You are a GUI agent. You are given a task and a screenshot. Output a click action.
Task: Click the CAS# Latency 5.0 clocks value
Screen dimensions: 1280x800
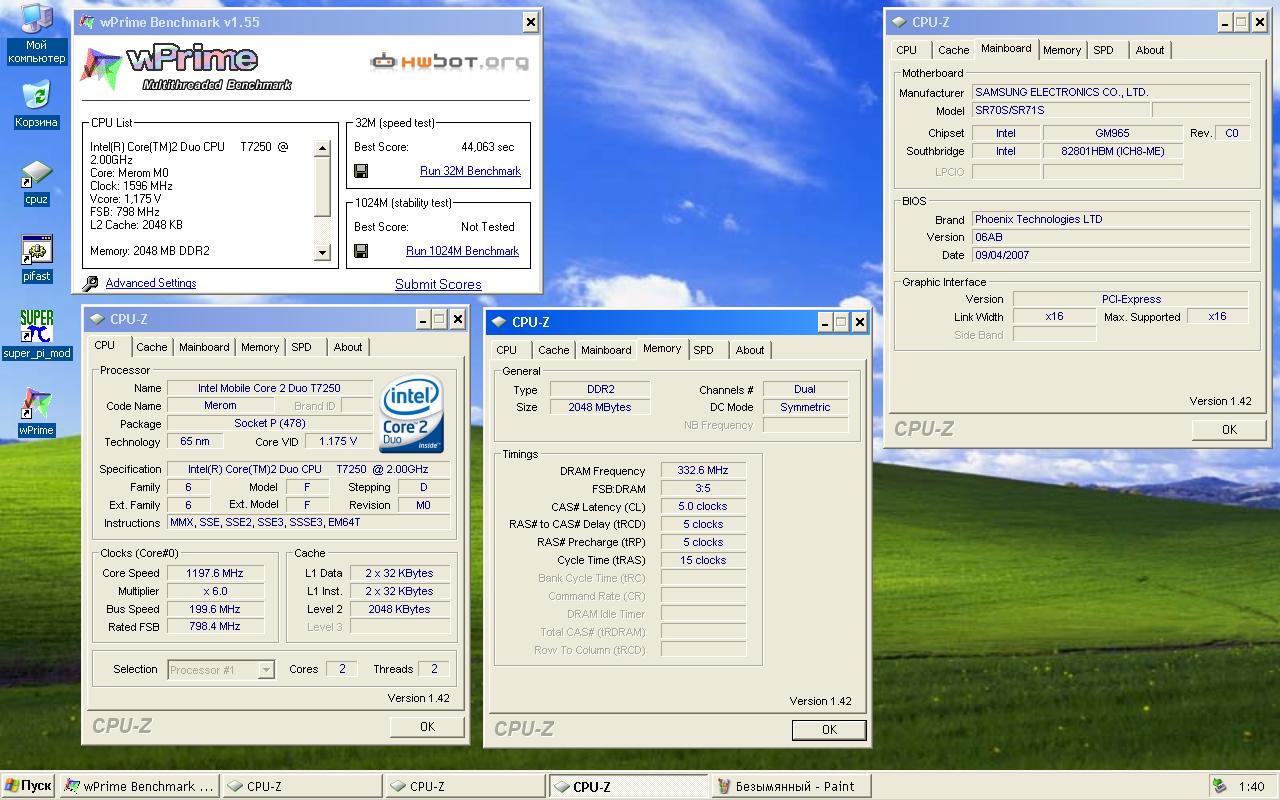pyautogui.click(x=703, y=507)
